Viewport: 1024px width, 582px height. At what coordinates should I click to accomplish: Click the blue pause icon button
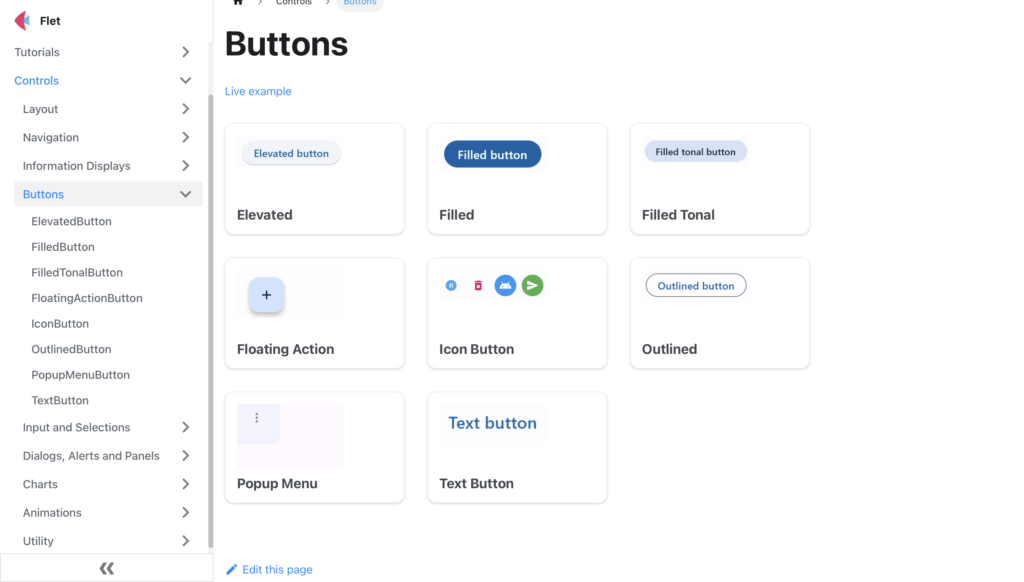[x=451, y=286]
